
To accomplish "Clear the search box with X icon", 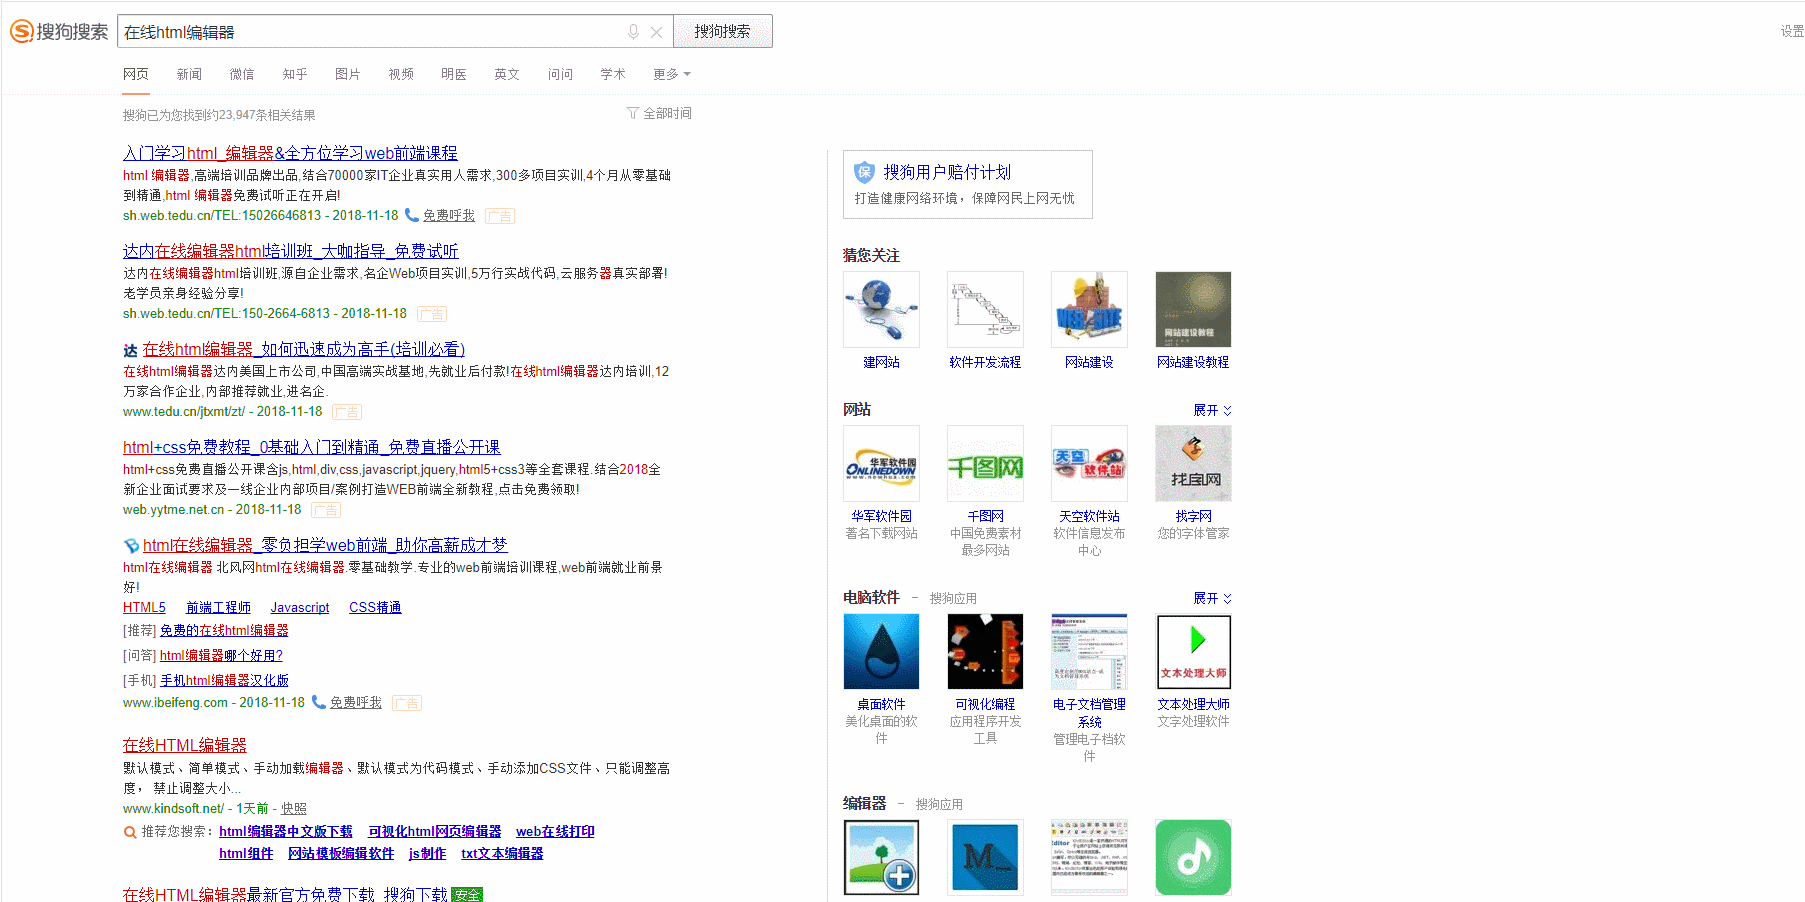I will [656, 32].
